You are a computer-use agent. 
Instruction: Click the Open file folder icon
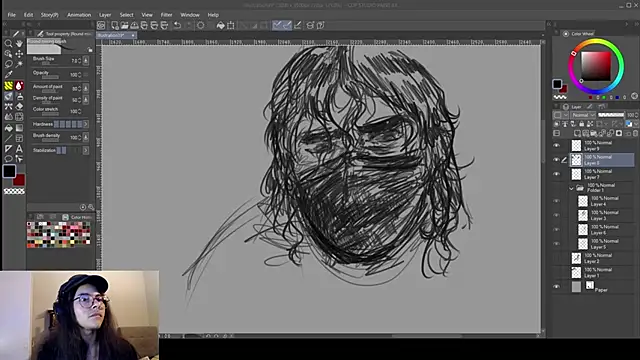click(x=124, y=25)
